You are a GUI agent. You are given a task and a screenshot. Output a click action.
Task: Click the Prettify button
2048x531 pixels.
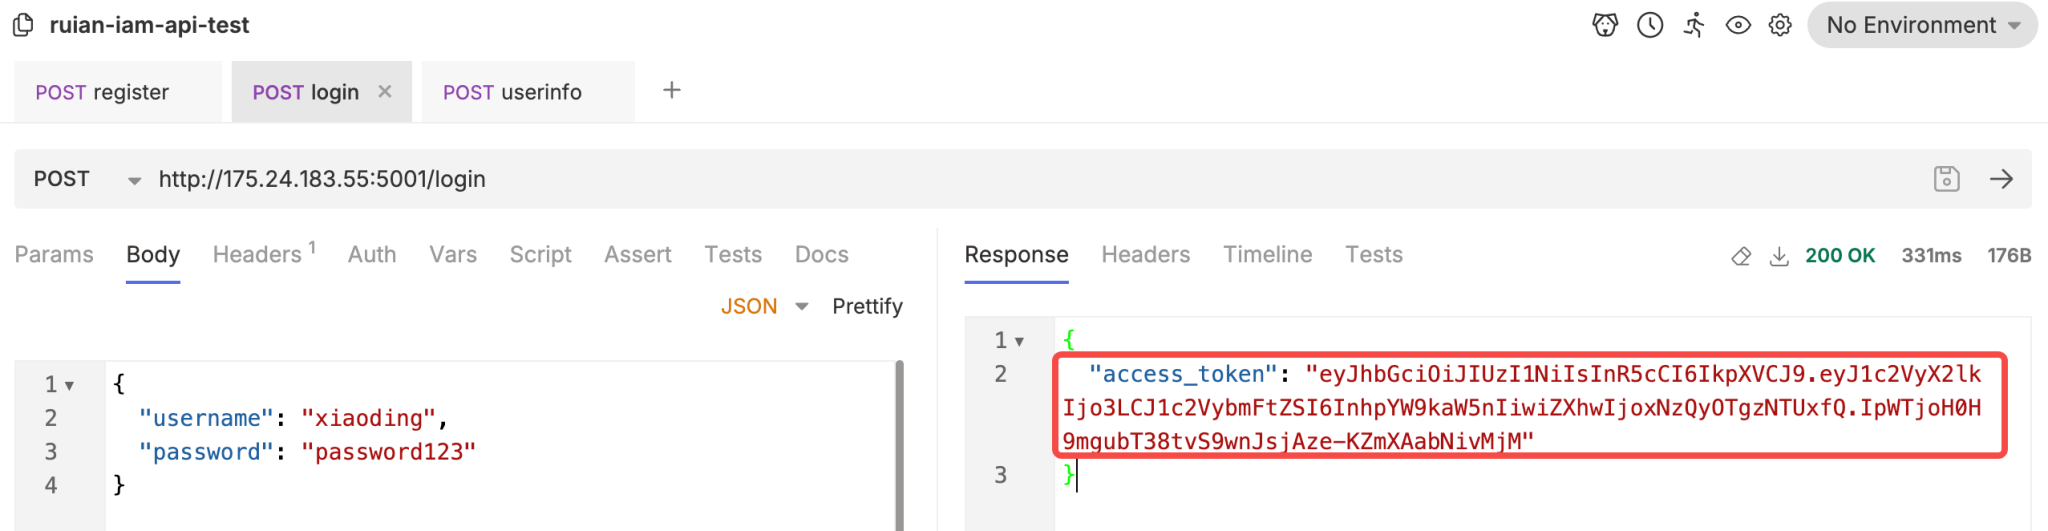click(x=867, y=306)
